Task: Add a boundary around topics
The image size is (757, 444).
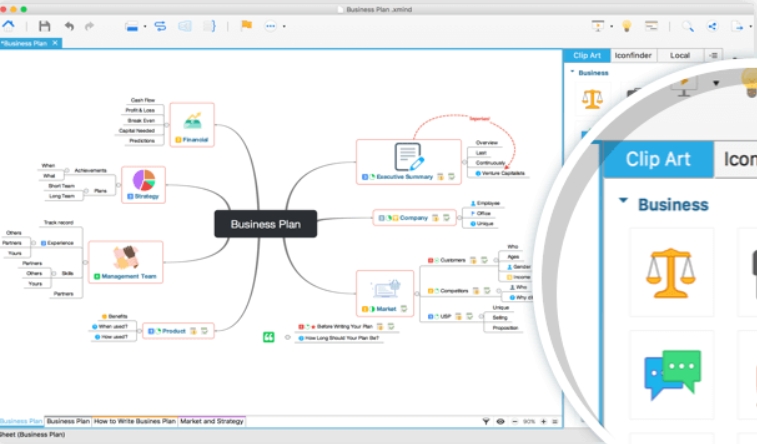Action: click(185, 26)
